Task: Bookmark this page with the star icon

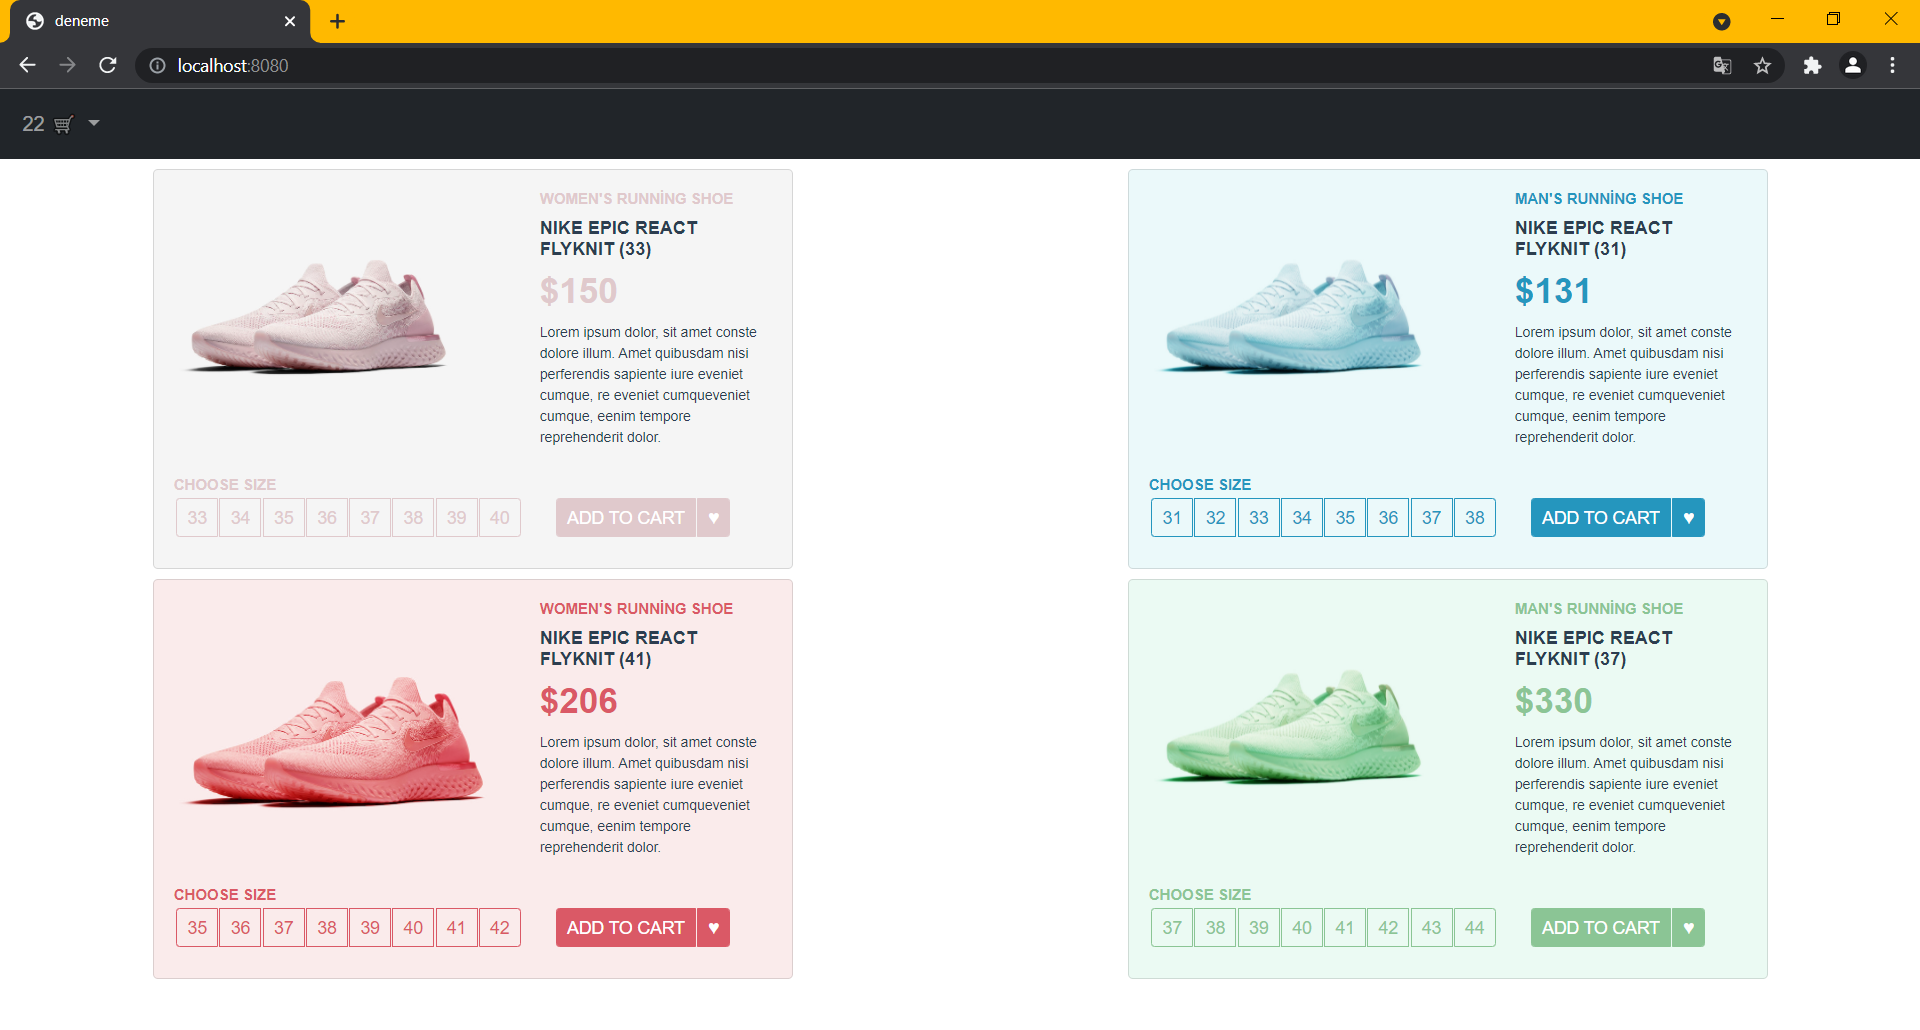Action: click(x=1762, y=66)
